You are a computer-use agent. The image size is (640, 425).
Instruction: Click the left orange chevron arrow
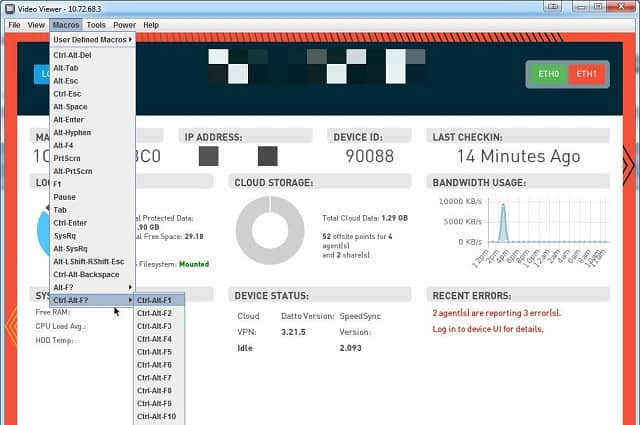click(12, 325)
